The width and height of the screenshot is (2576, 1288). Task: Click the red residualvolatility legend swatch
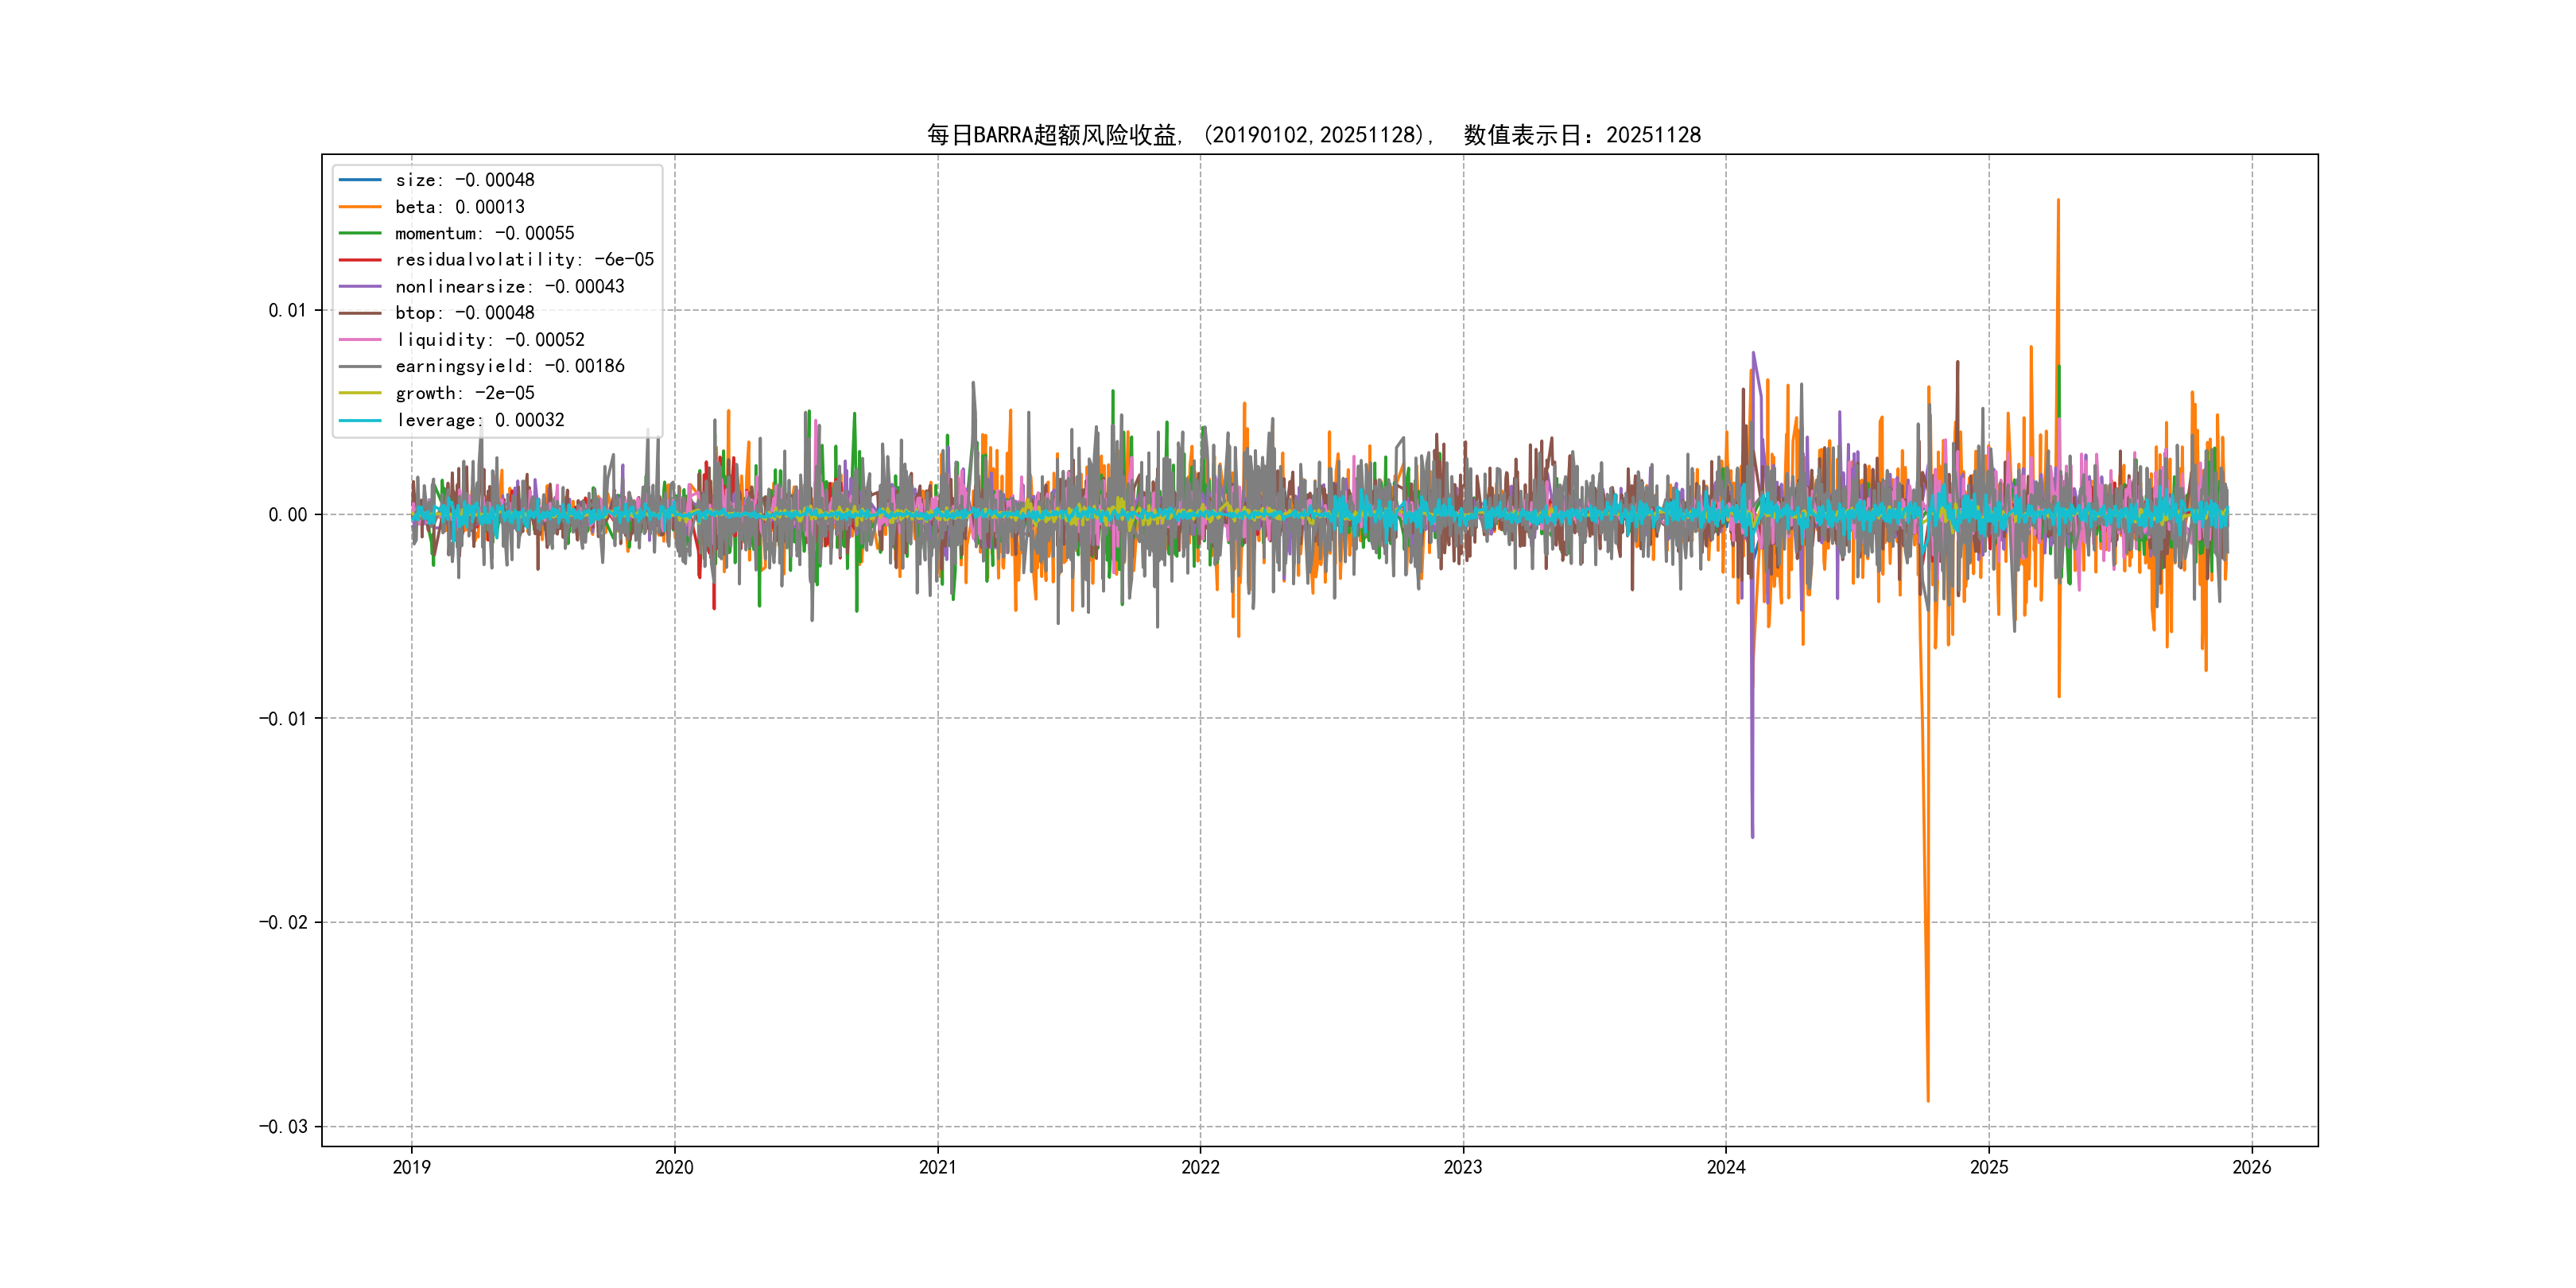[360, 260]
